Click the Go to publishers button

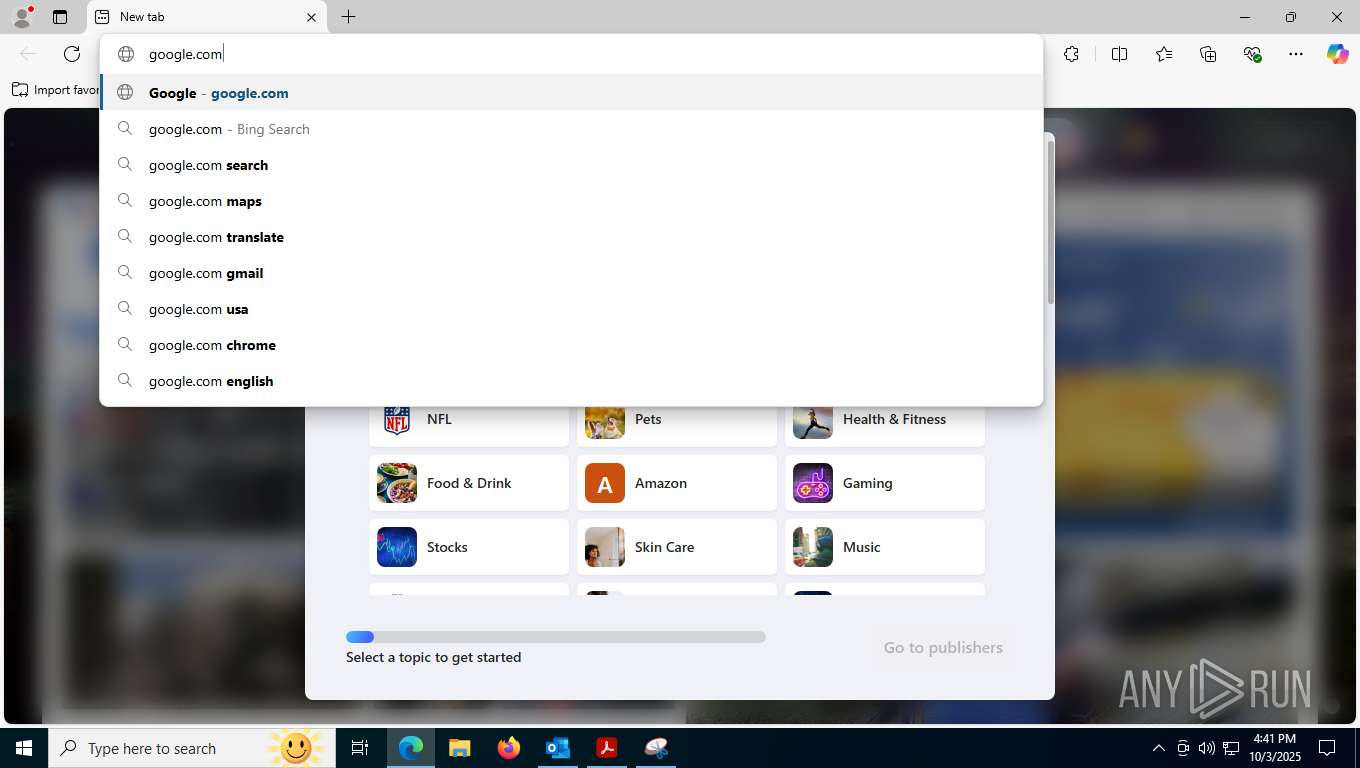click(x=943, y=648)
